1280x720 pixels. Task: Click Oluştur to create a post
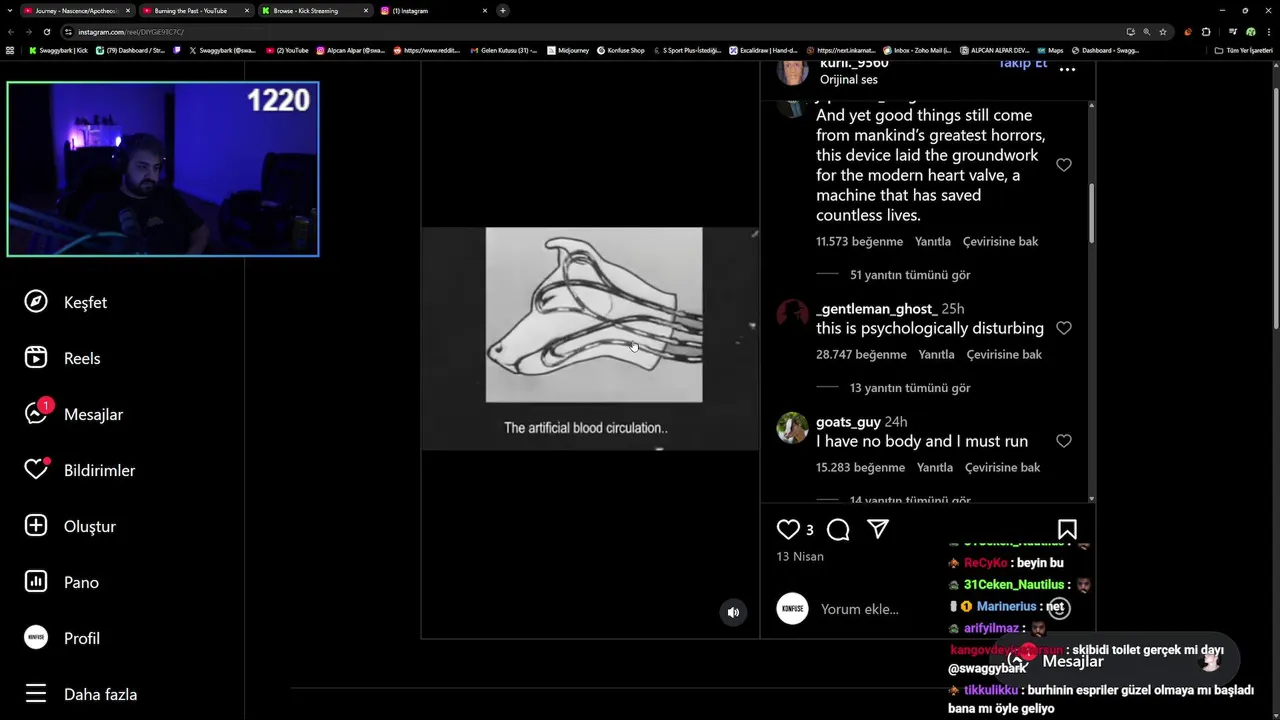(x=70, y=526)
